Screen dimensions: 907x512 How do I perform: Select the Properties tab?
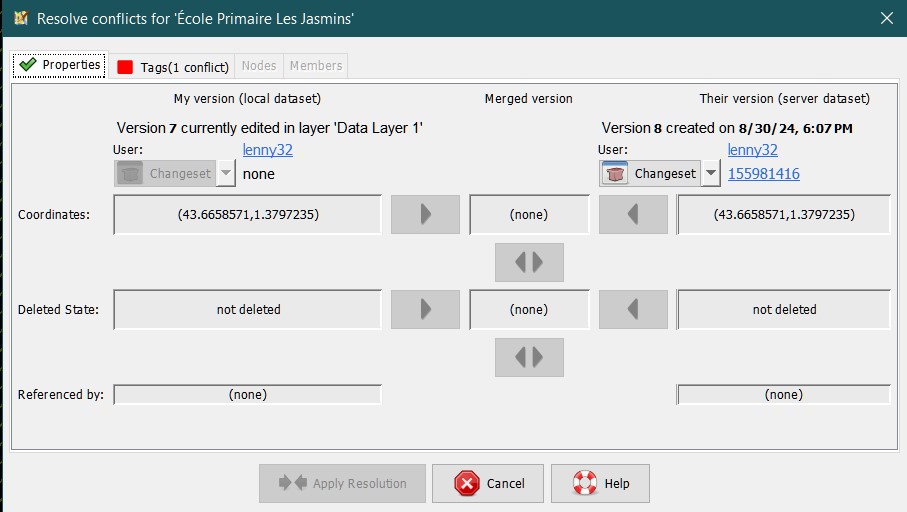[x=60, y=65]
